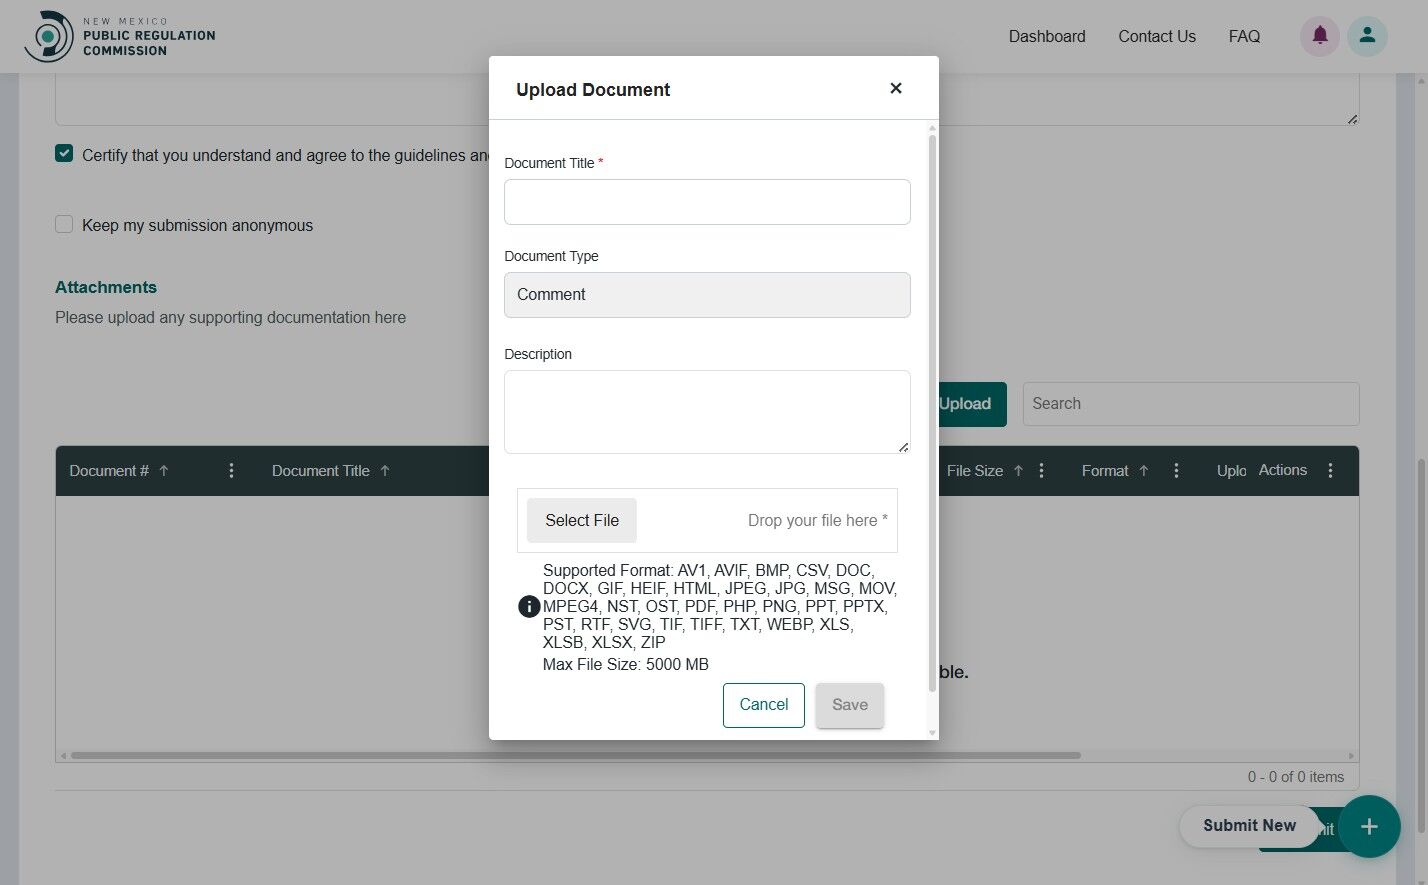Image resolution: width=1428 pixels, height=885 pixels.
Task: Click inside the Search field
Action: pyautogui.click(x=1190, y=403)
